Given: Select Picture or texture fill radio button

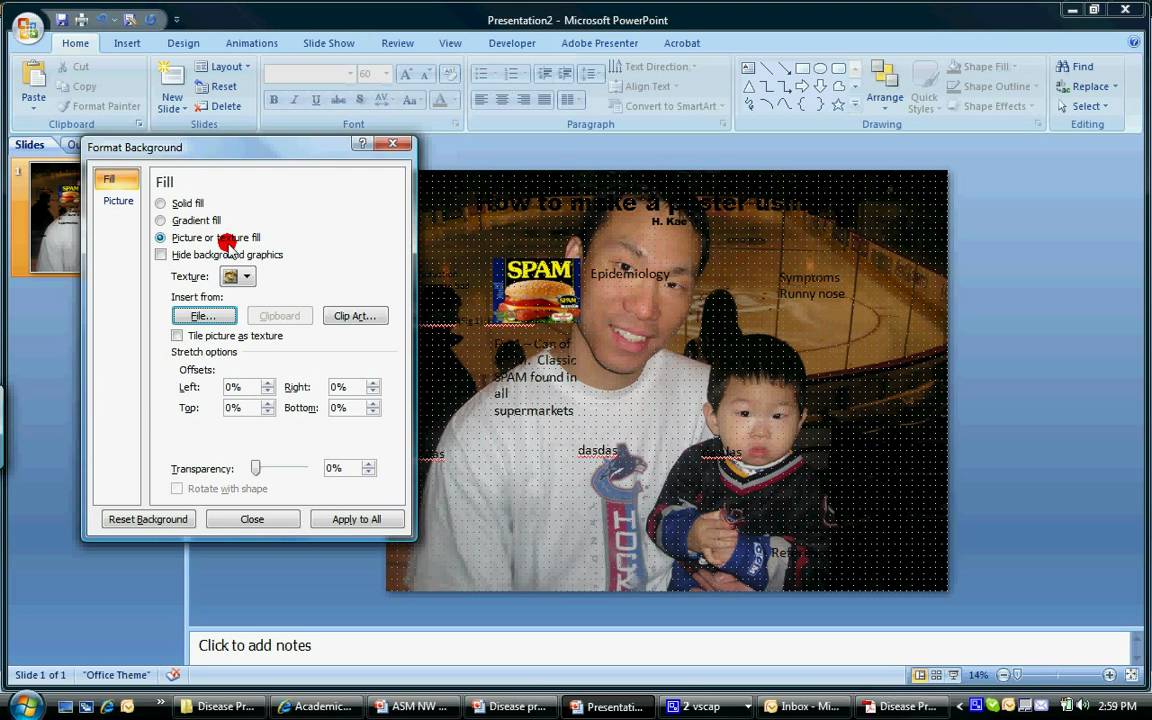Looking at the screenshot, I should point(160,237).
